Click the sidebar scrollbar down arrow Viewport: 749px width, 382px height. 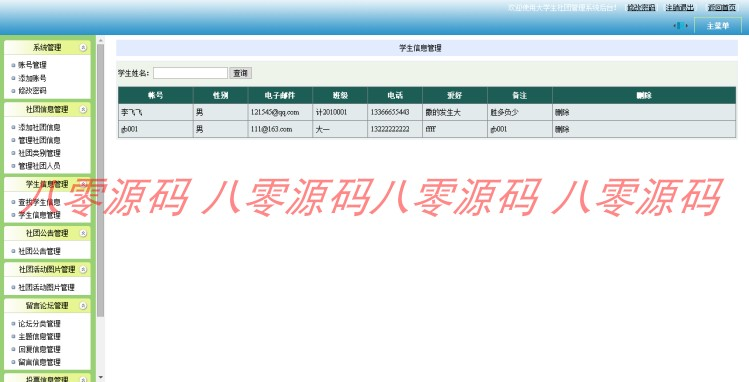point(100,377)
